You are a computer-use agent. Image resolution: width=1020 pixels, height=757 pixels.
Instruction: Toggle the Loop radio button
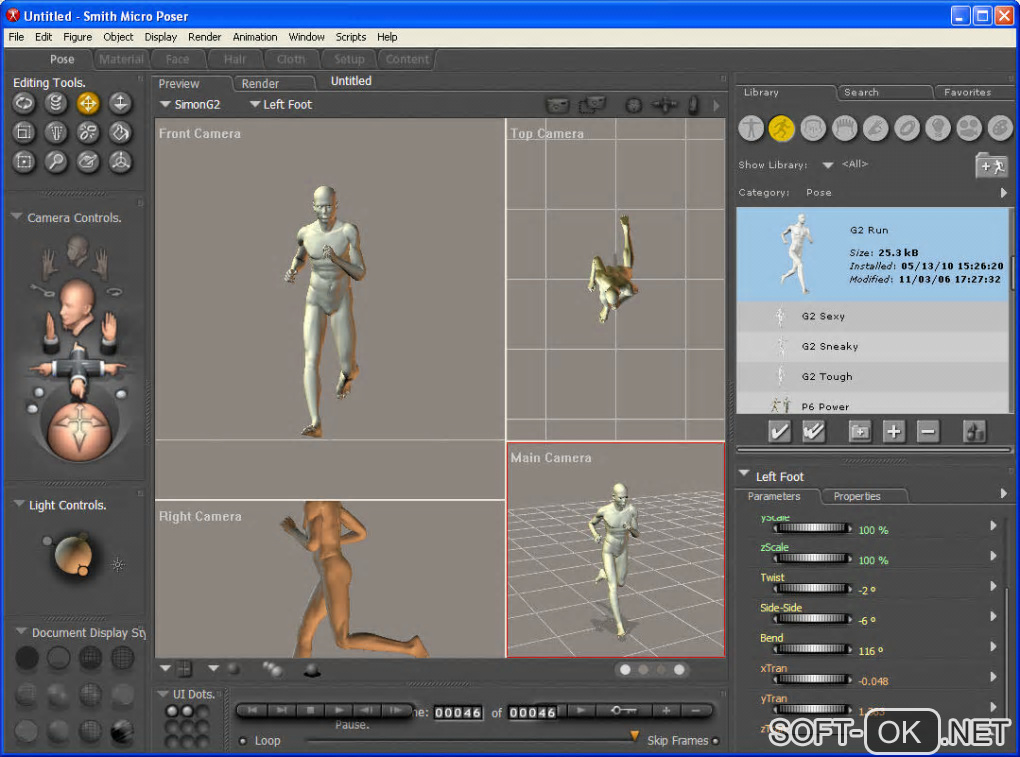tap(243, 741)
